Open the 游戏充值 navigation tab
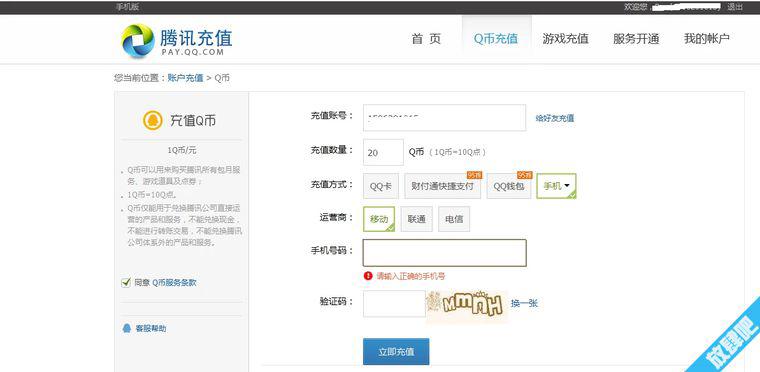Screen dimensions: 760x372 pos(566,39)
